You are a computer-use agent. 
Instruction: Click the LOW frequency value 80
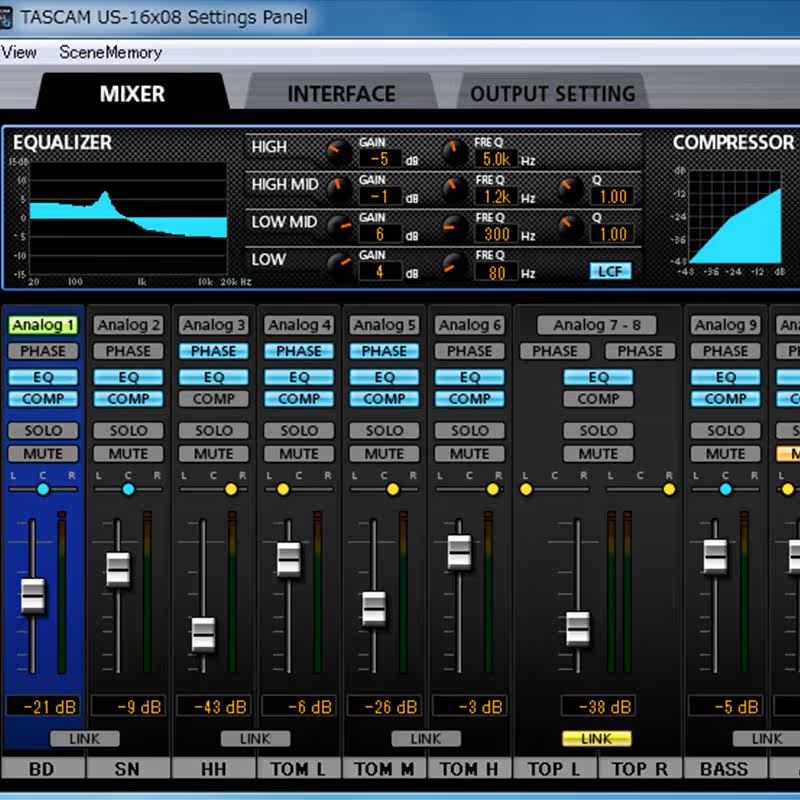496,271
